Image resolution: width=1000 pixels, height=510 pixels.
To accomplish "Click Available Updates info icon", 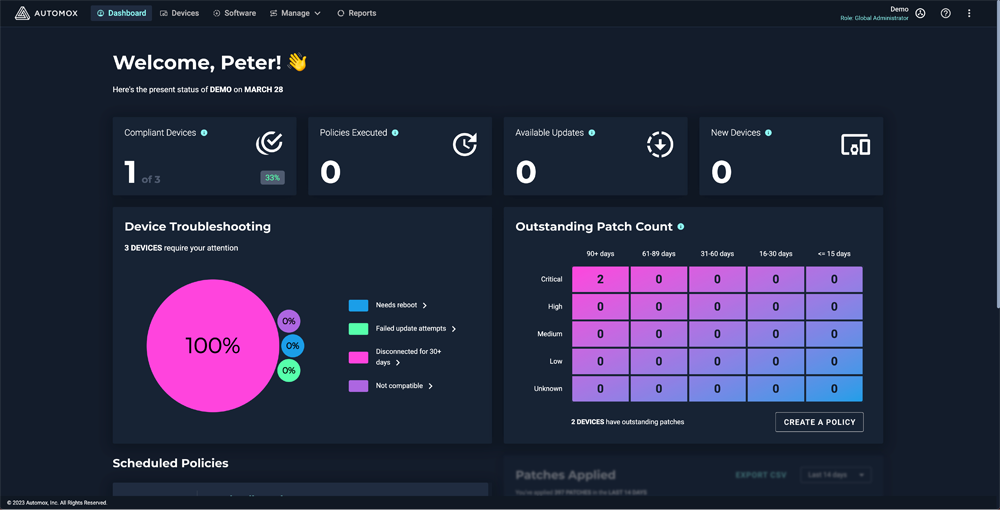I will (592, 133).
